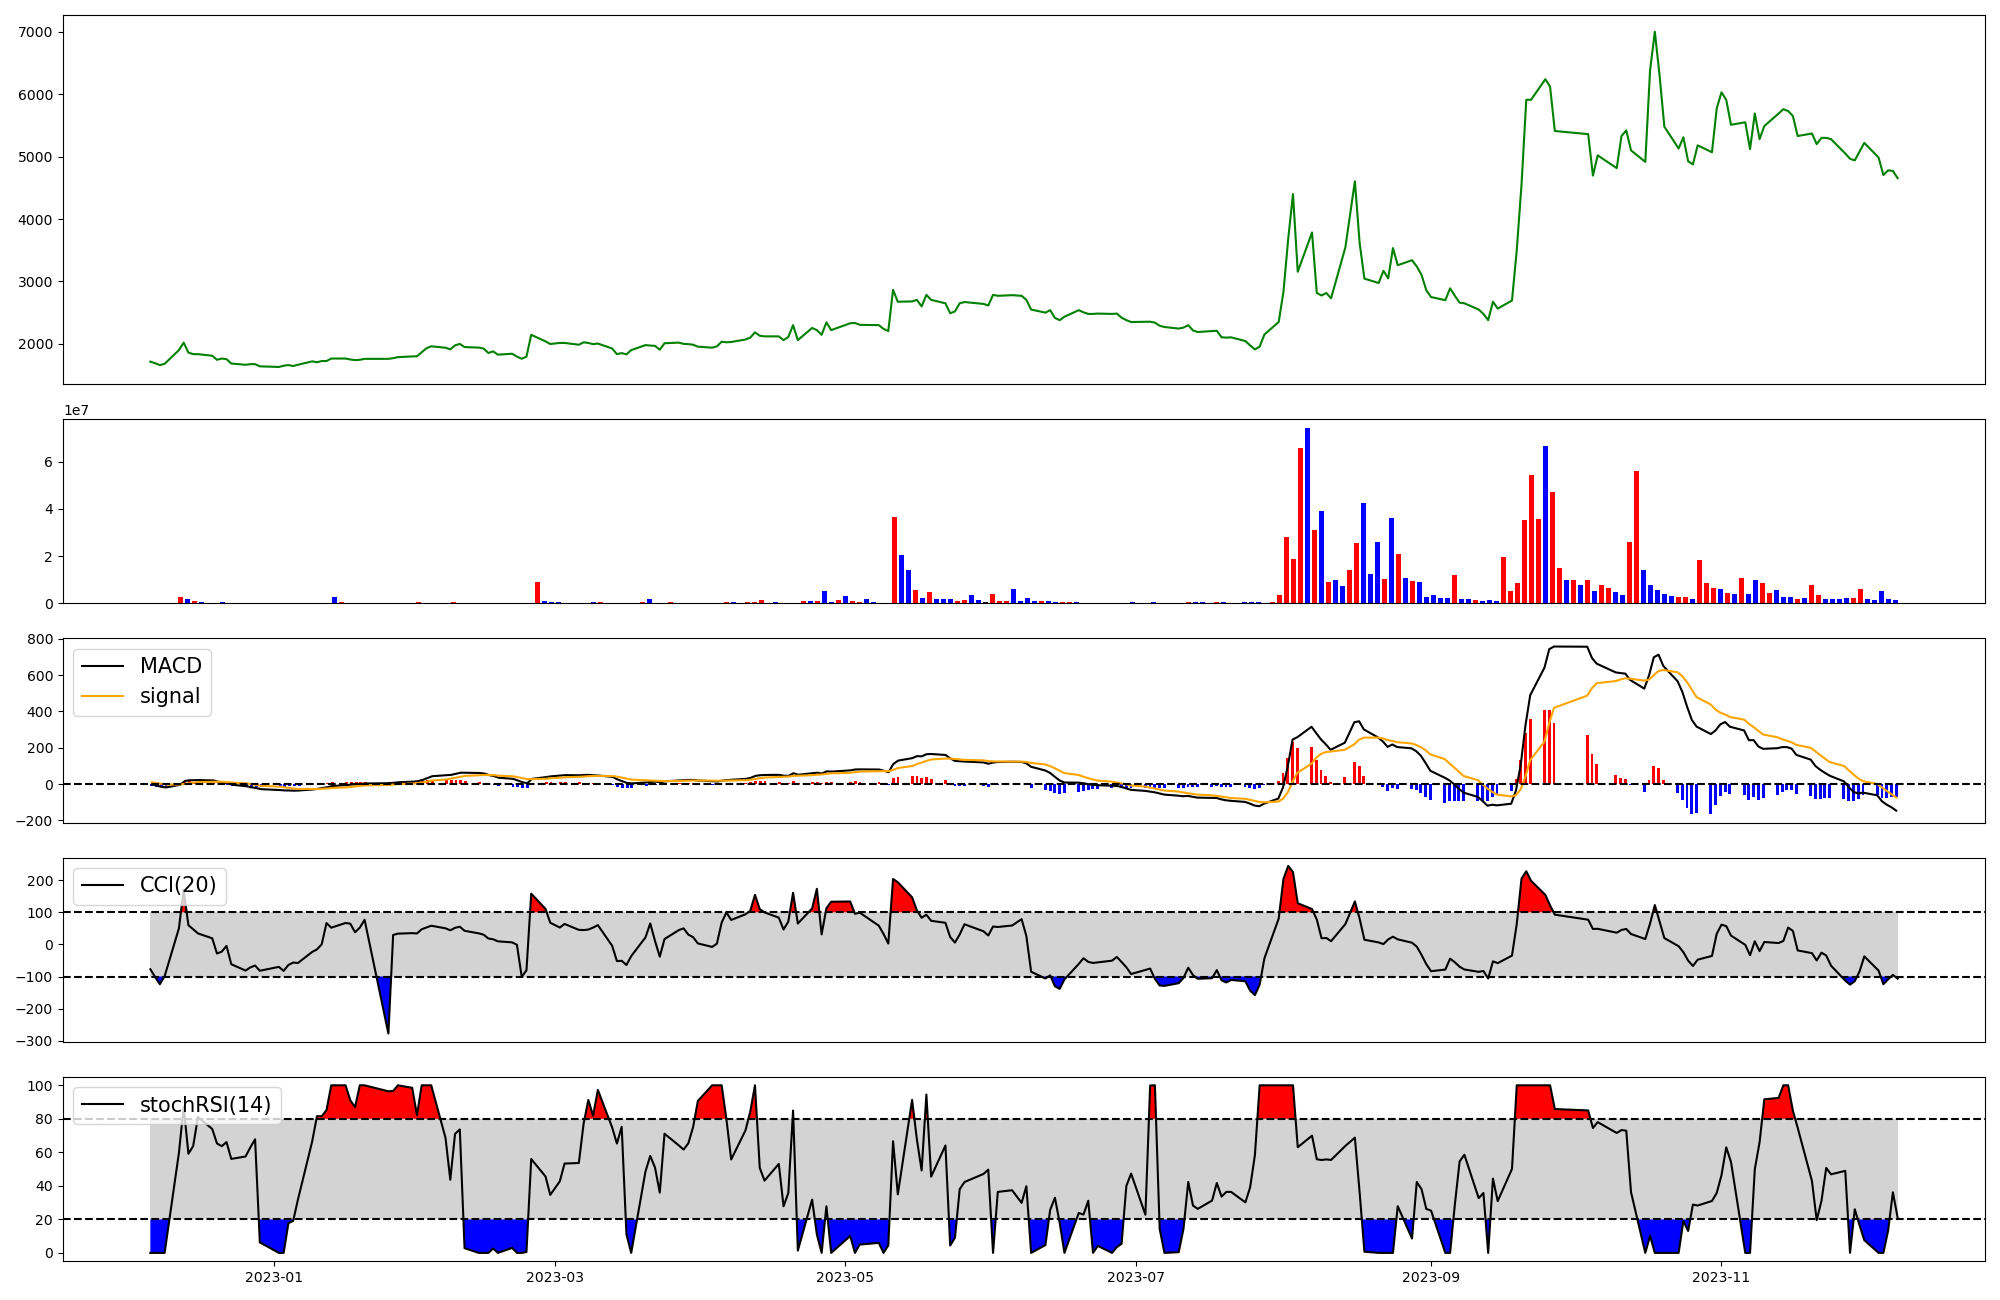Click the lowest dip of CCI line
This screenshot has width=2000, height=1300.
pyautogui.click(x=388, y=1031)
